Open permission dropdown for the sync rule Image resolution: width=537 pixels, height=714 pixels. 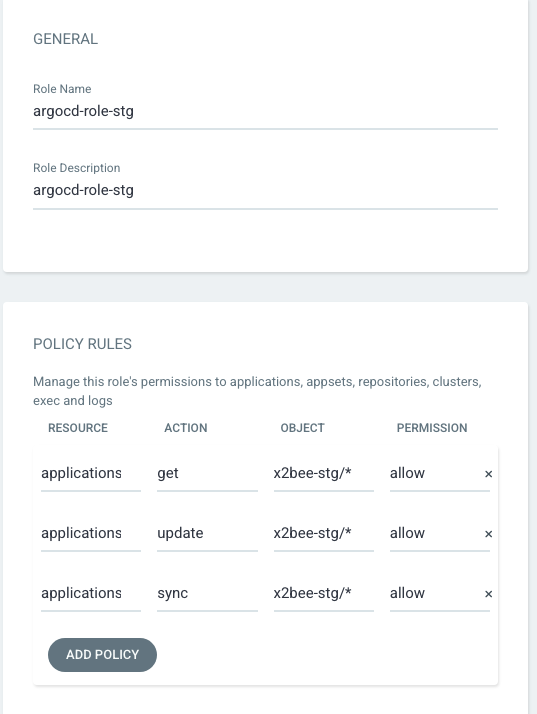pyautogui.click(x=440, y=593)
